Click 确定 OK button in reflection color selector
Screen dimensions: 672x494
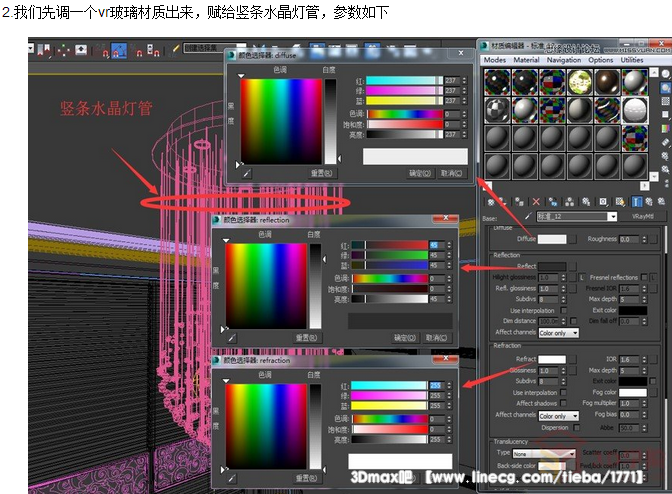pos(405,338)
